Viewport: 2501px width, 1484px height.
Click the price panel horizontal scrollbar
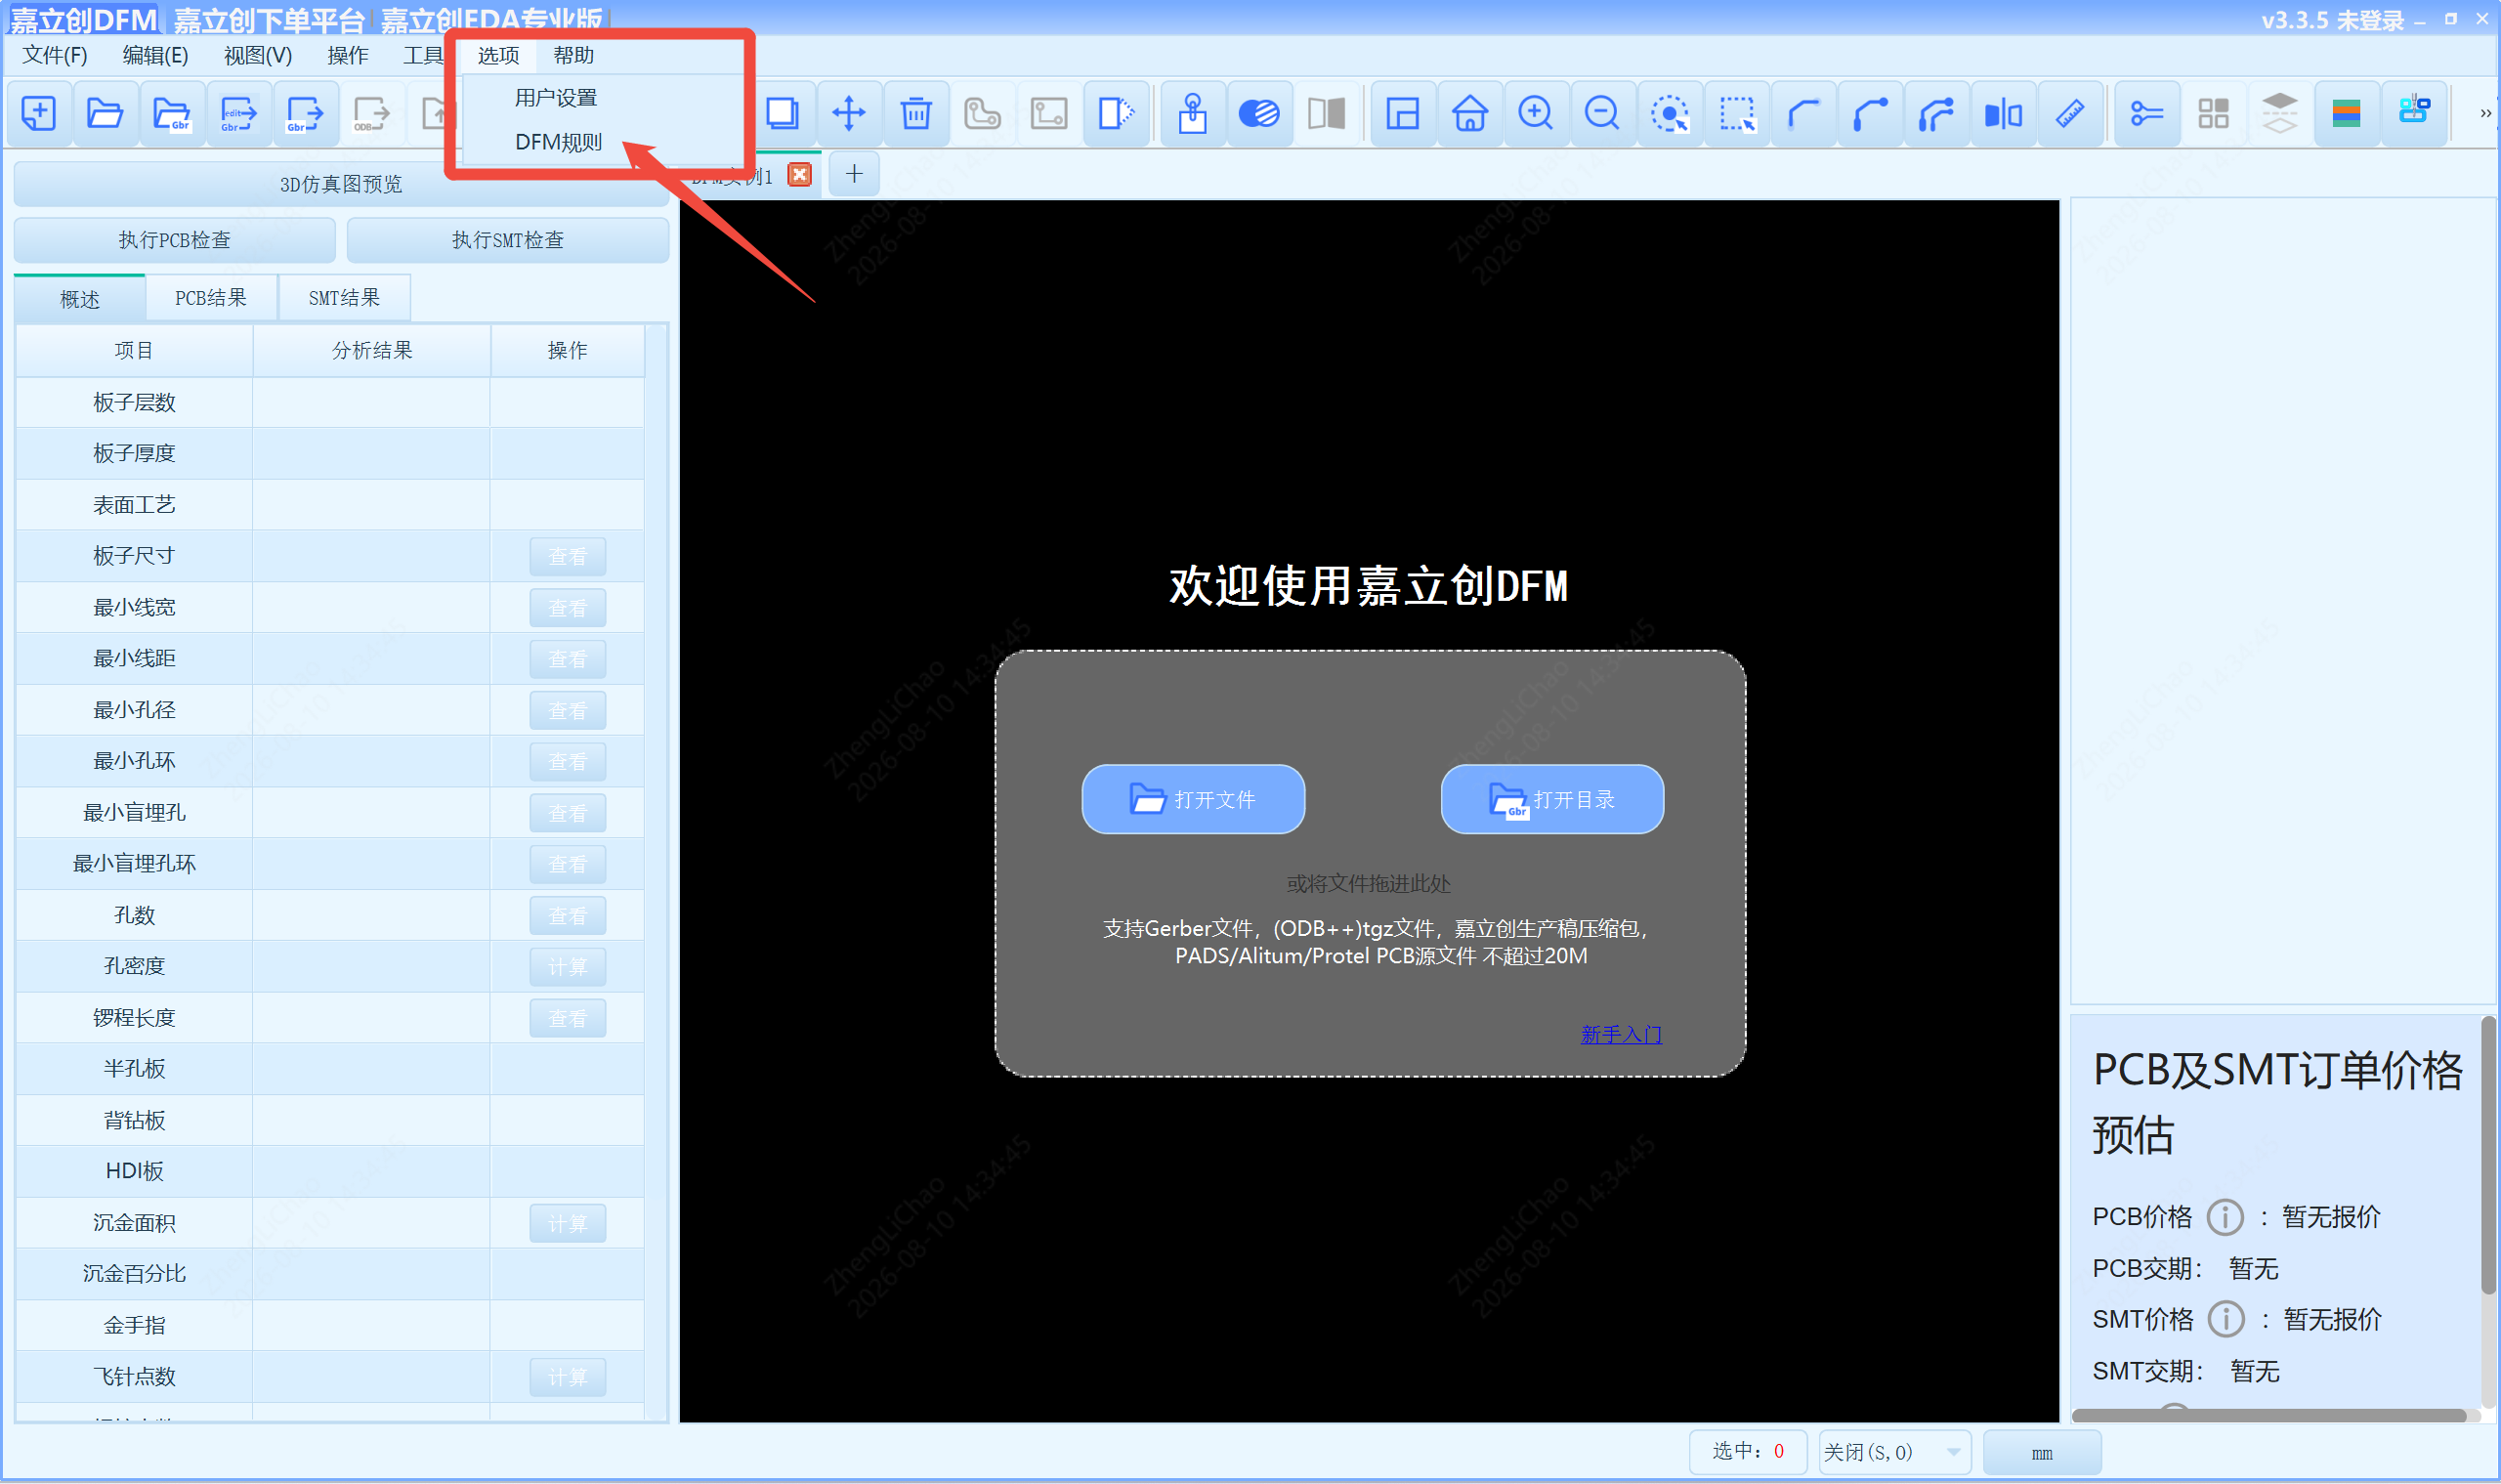point(2268,1414)
